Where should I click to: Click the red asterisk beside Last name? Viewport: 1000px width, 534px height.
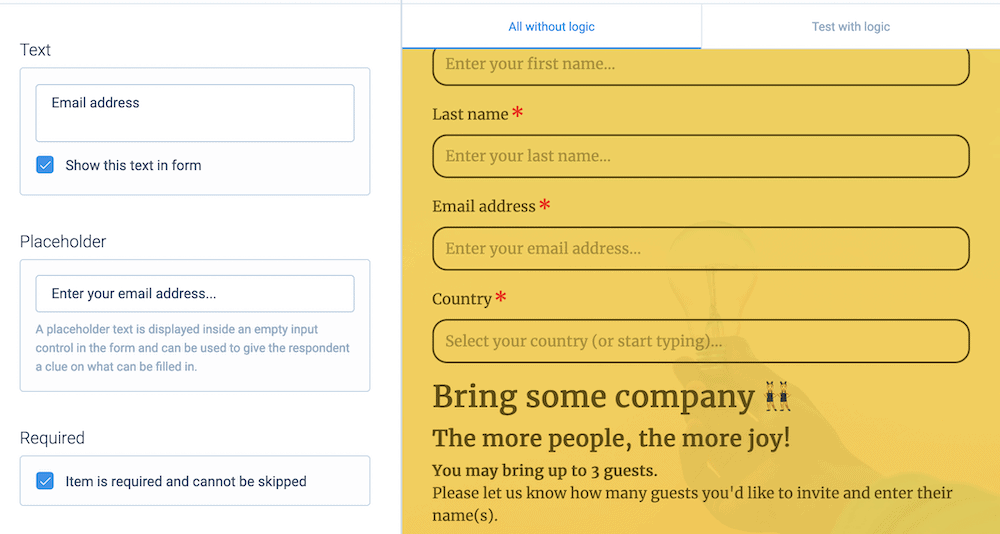(517, 113)
